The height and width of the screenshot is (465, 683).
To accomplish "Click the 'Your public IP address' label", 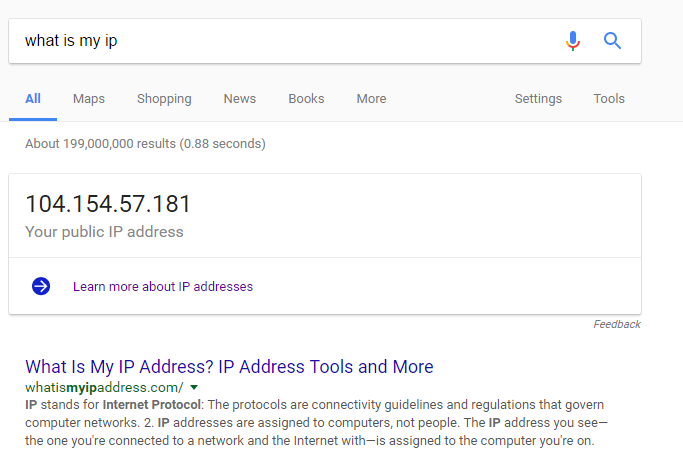I will [104, 232].
